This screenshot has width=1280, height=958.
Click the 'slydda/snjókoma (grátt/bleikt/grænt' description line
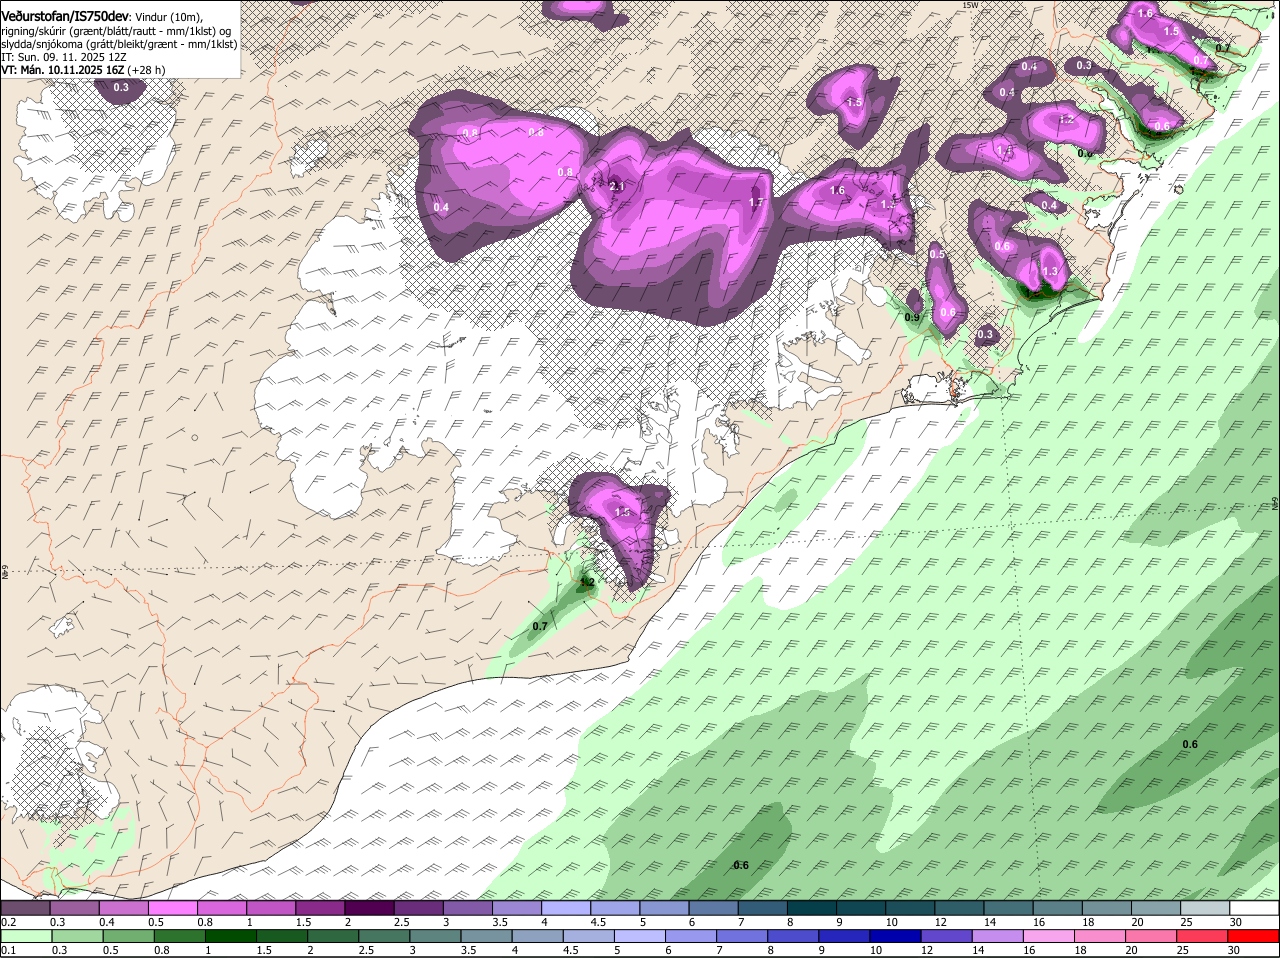tap(119, 44)
